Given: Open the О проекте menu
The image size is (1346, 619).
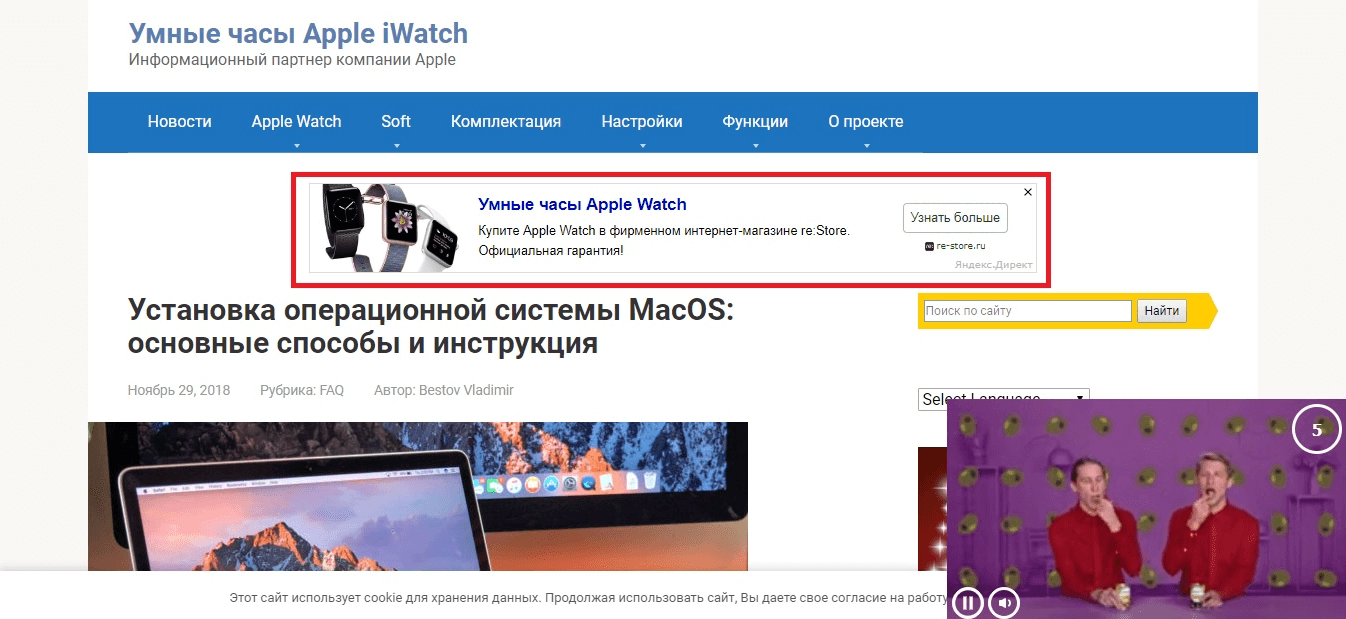Looking at the screenshot, I should (x=865, y=122).
